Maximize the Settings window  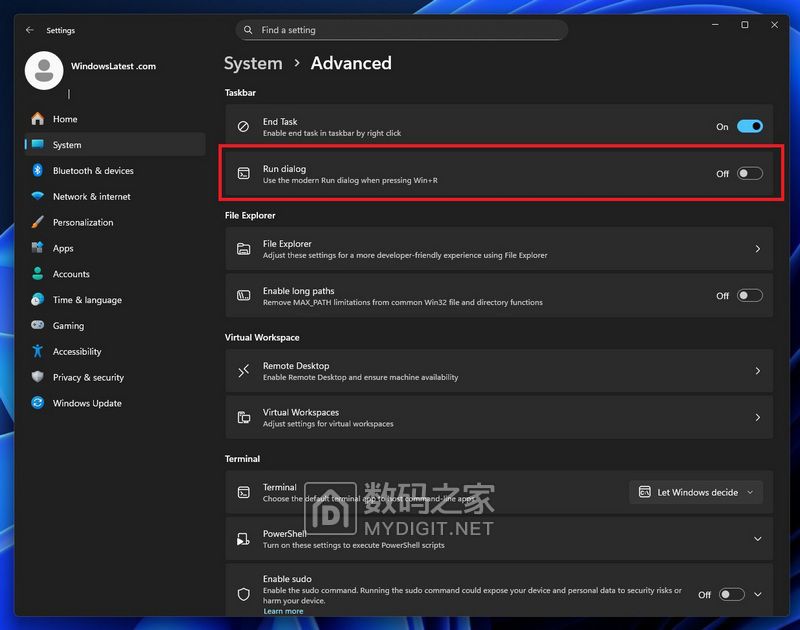[745, 24]
